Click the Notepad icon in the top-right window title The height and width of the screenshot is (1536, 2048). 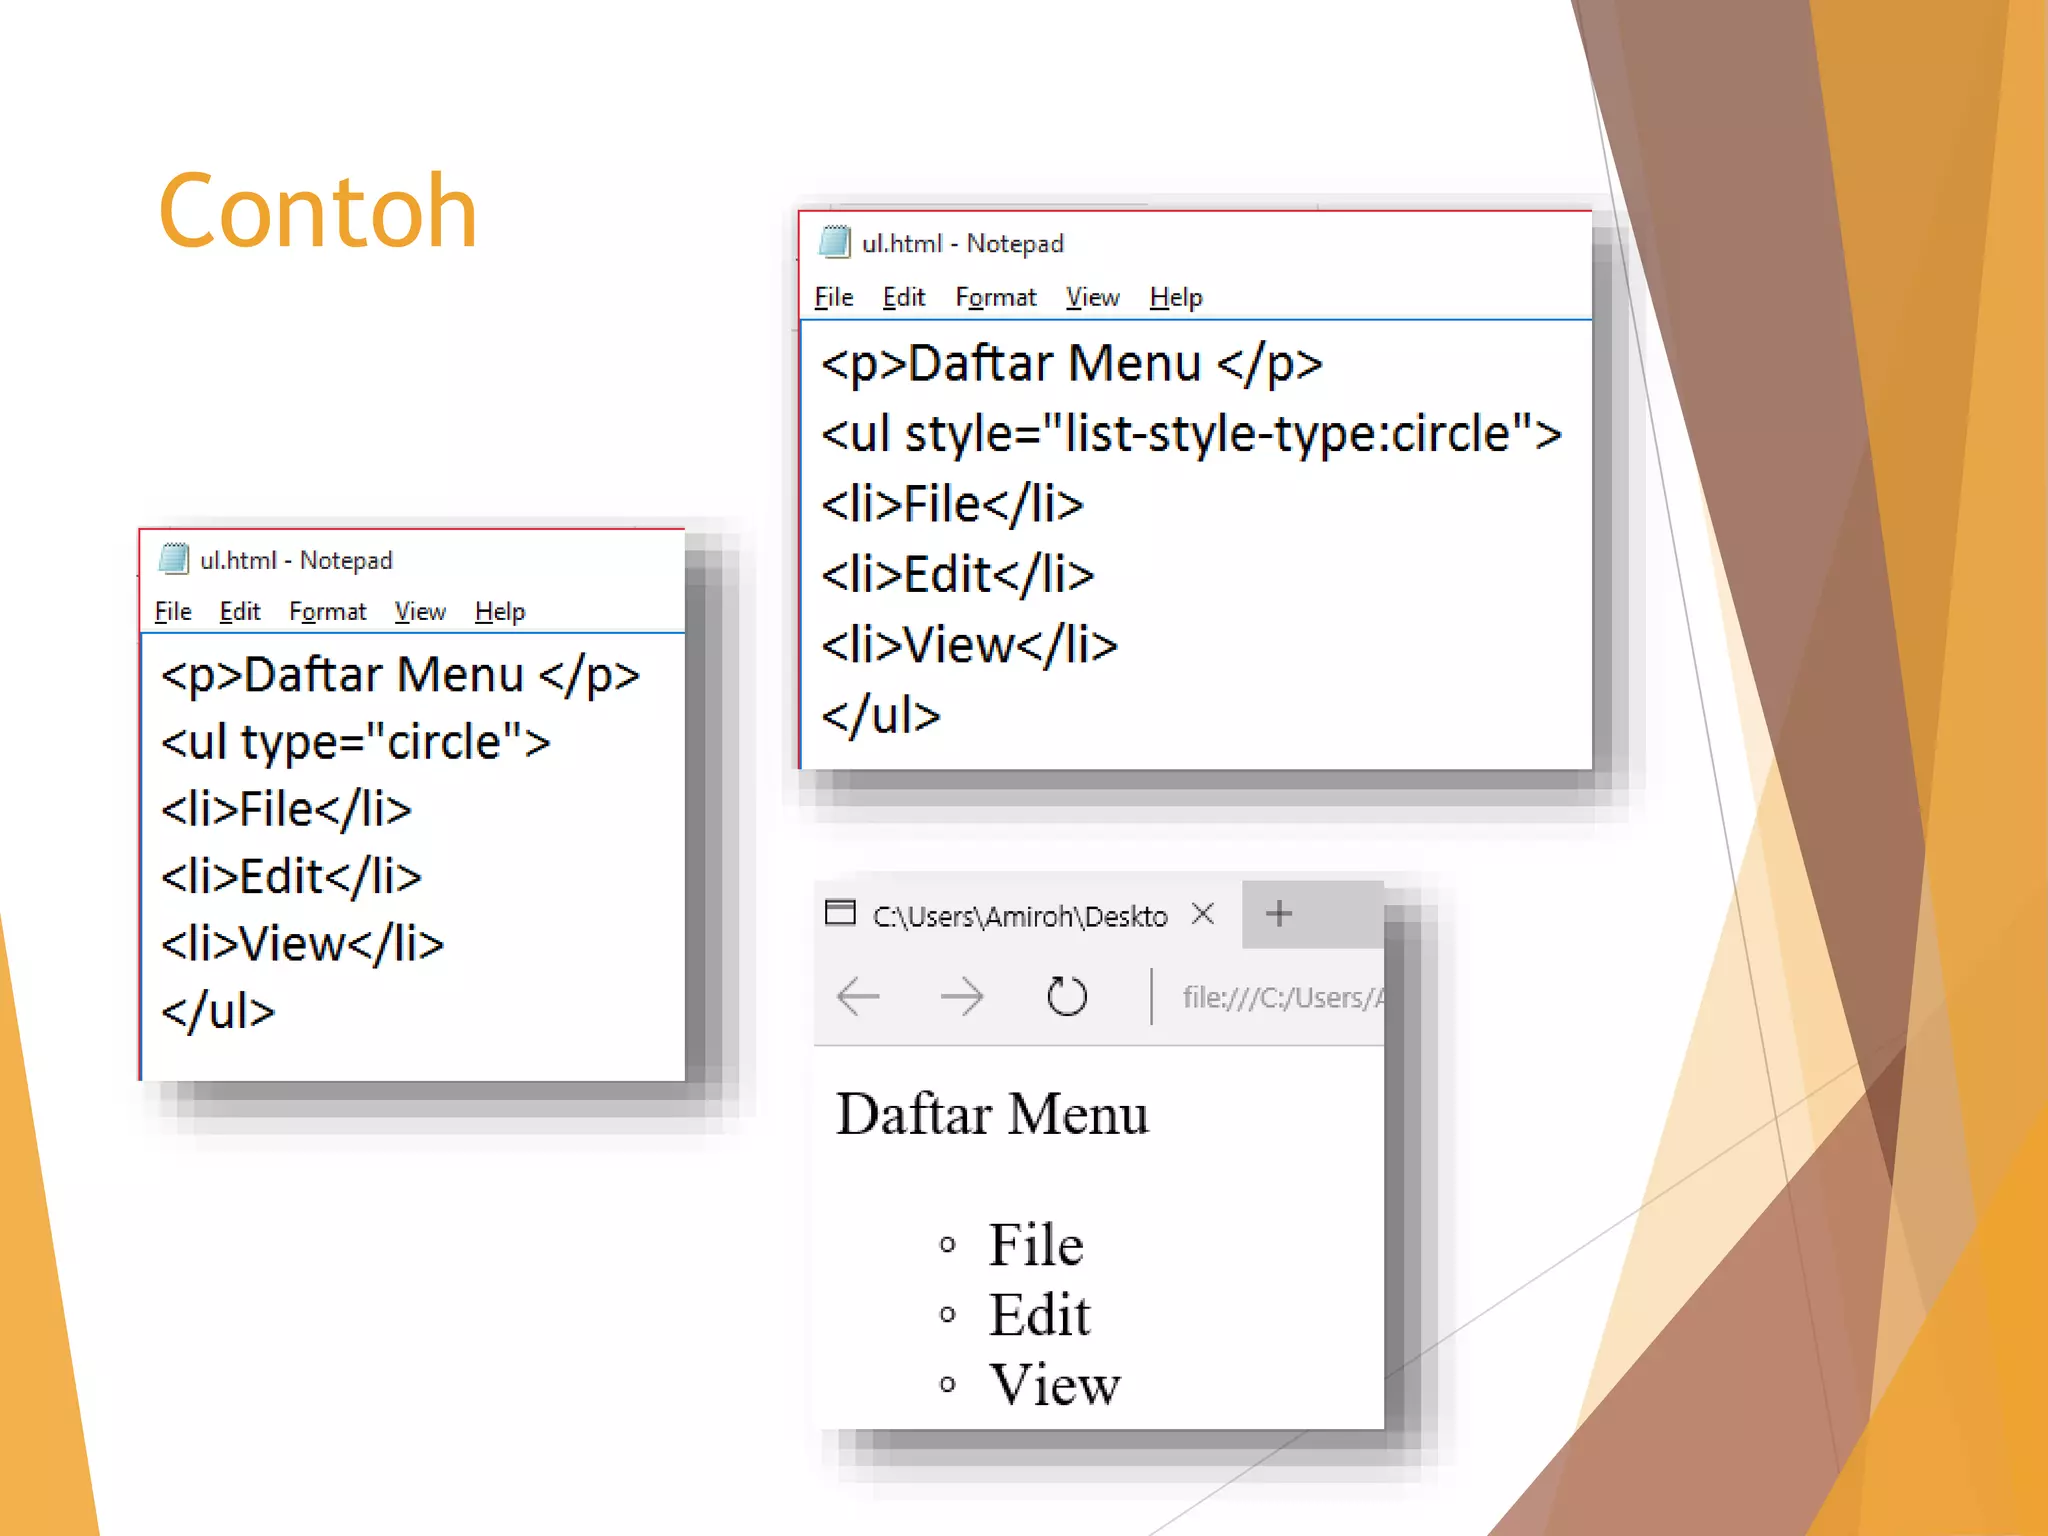coord(835,242)
